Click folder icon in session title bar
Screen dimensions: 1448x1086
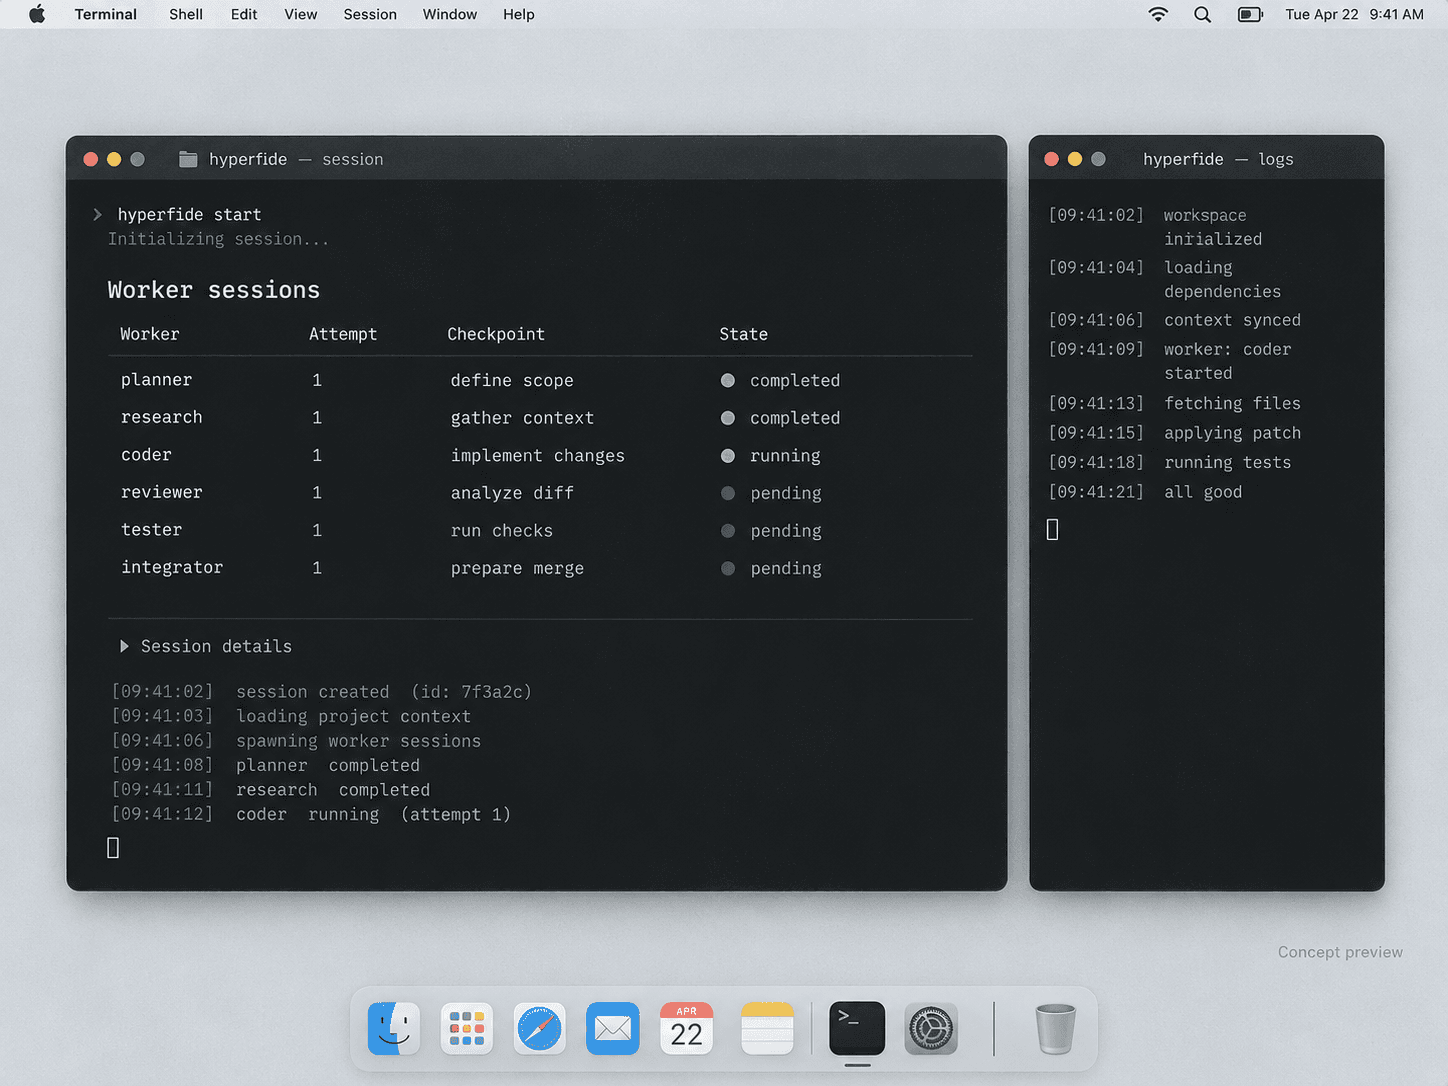(188, 159)
